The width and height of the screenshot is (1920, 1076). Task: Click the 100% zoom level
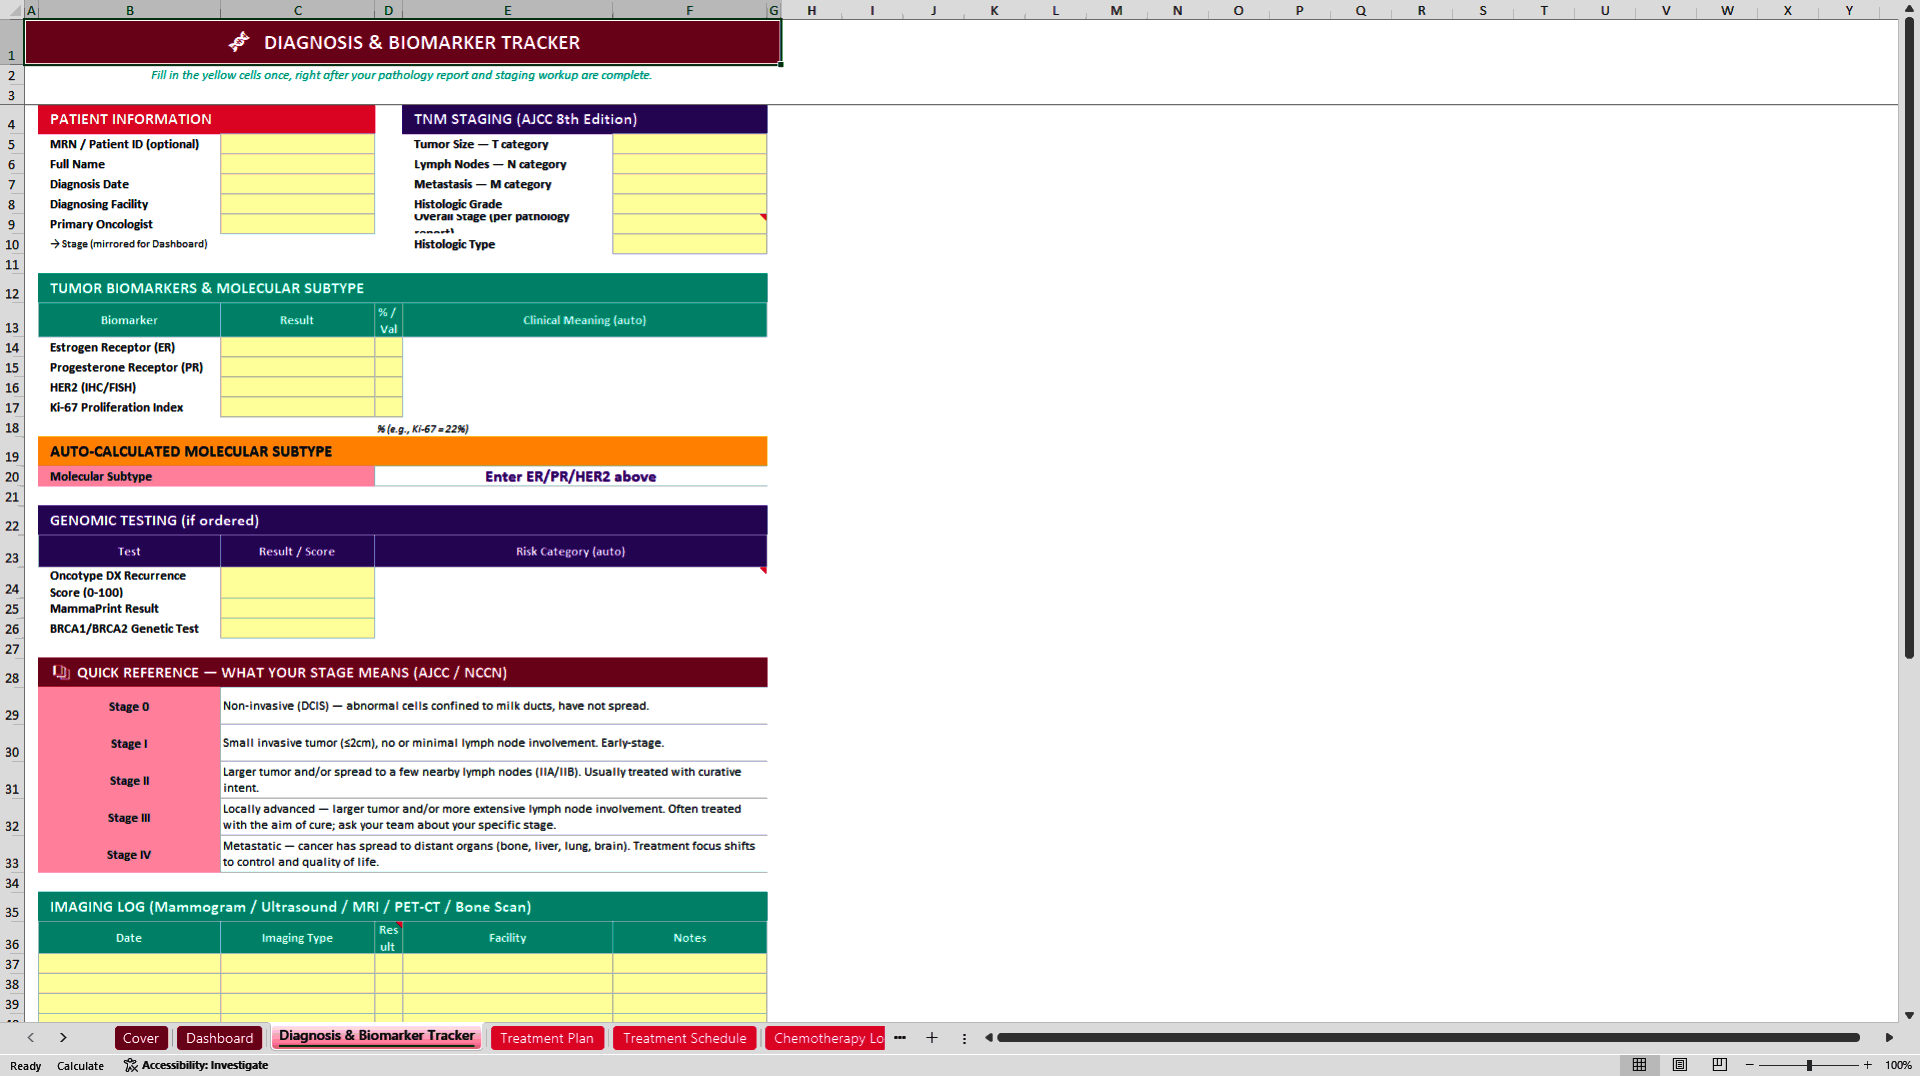pyautogui.click(x=1898, y=1066)
